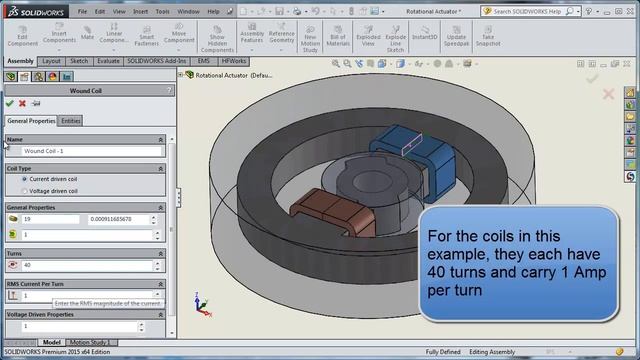Screen dimensions: 640x360
Task: Open the PropertyManager tab icon
Action: (x=24, y=76)
